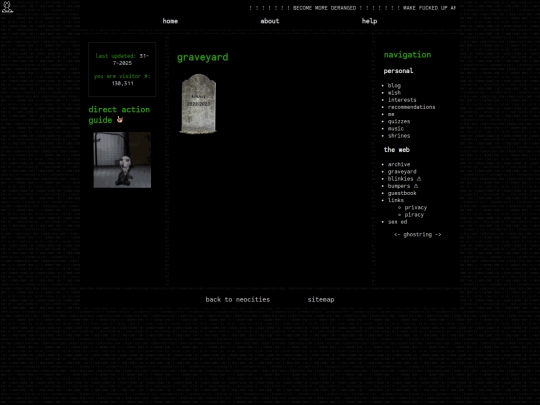Go to the home page
This screenshot has height=405, width=540.
(x=170, y=21)
